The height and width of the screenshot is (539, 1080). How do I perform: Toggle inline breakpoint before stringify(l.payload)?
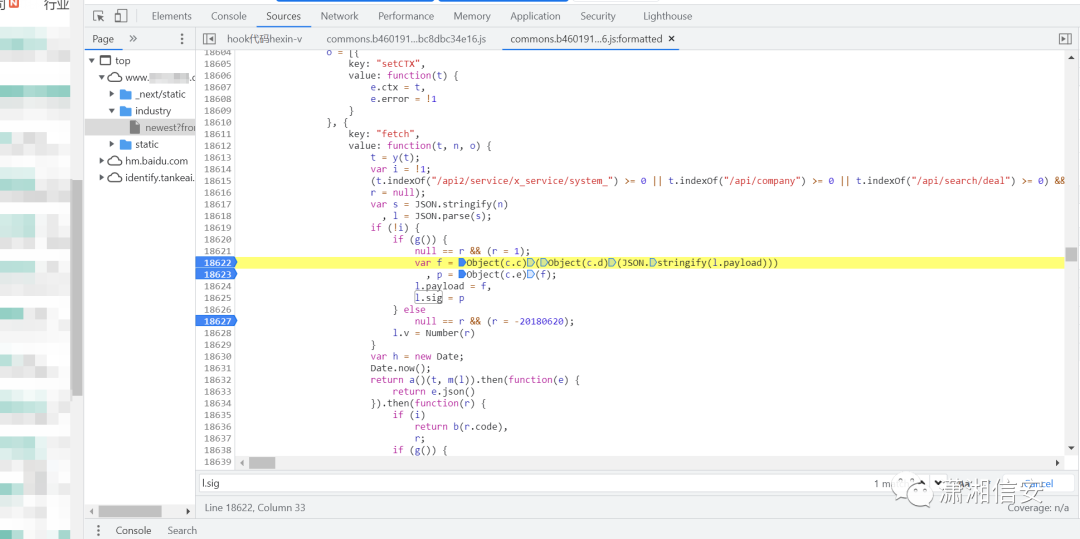pyautogui.click(x=653, y=263)
